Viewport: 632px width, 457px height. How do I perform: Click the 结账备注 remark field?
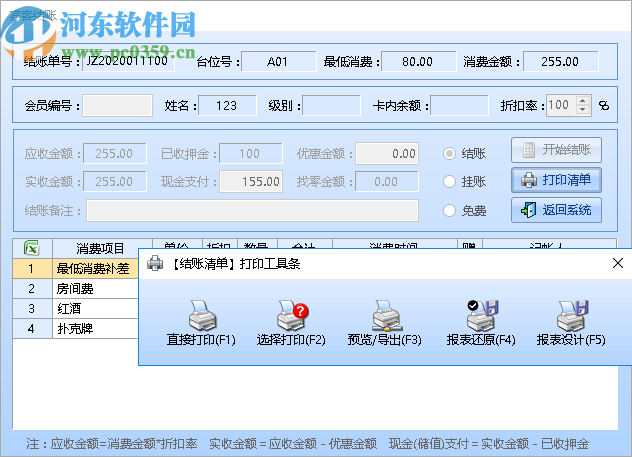click(252, 210)
